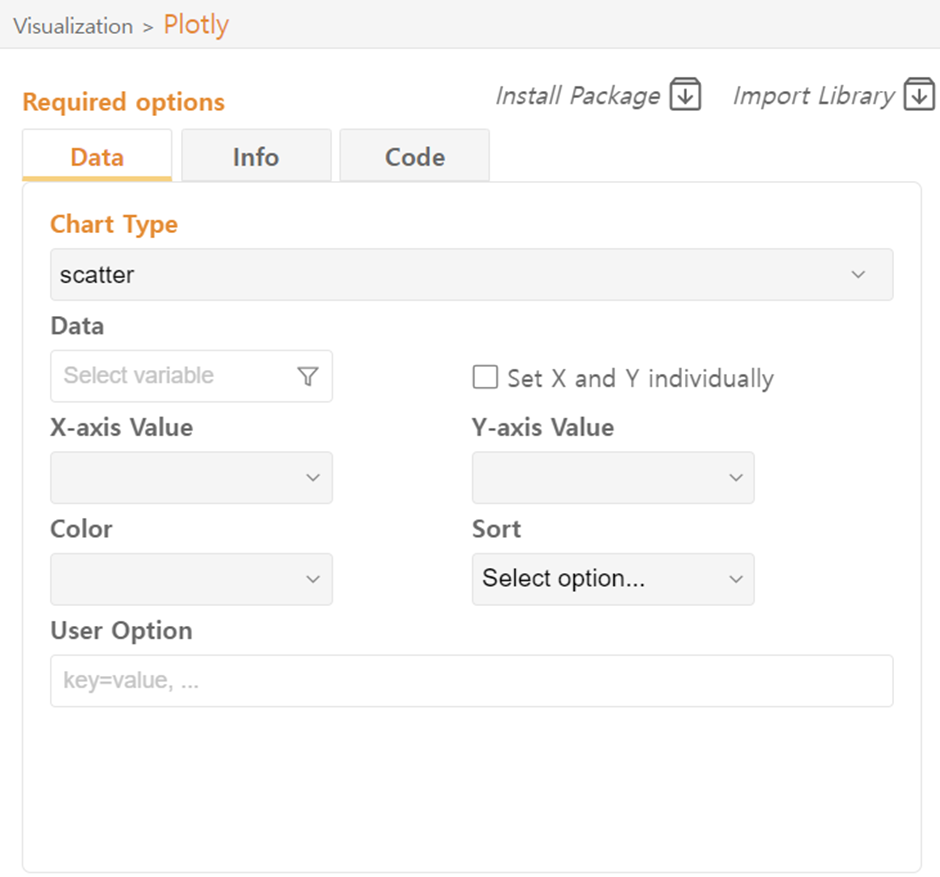Select the Data tab
This screenshot has width=940, height=877.
pyautogui.click(x=97, y=157)
